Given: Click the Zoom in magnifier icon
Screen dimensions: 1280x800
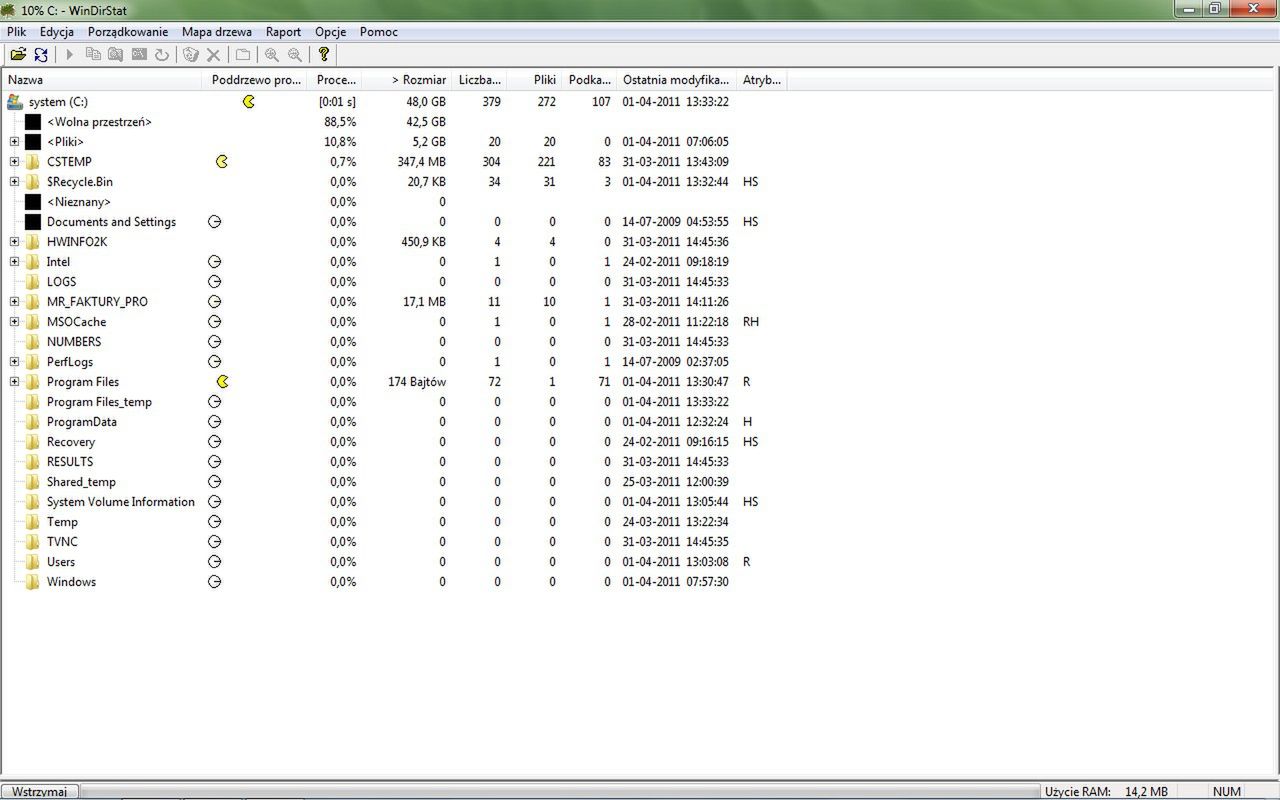Looking at the screenshot, I should 272,55.
